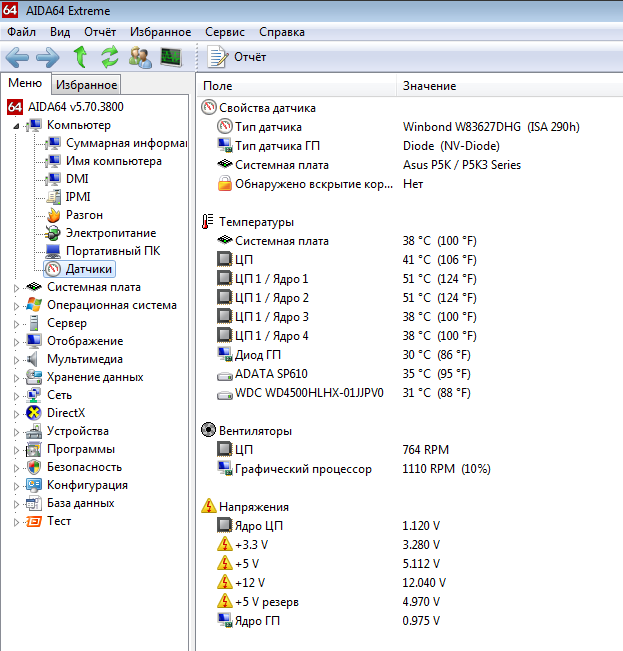The height and width of the screenshot is (651, 623).
Task: Expand the Мультимедиа tree node
Action: 16,360
